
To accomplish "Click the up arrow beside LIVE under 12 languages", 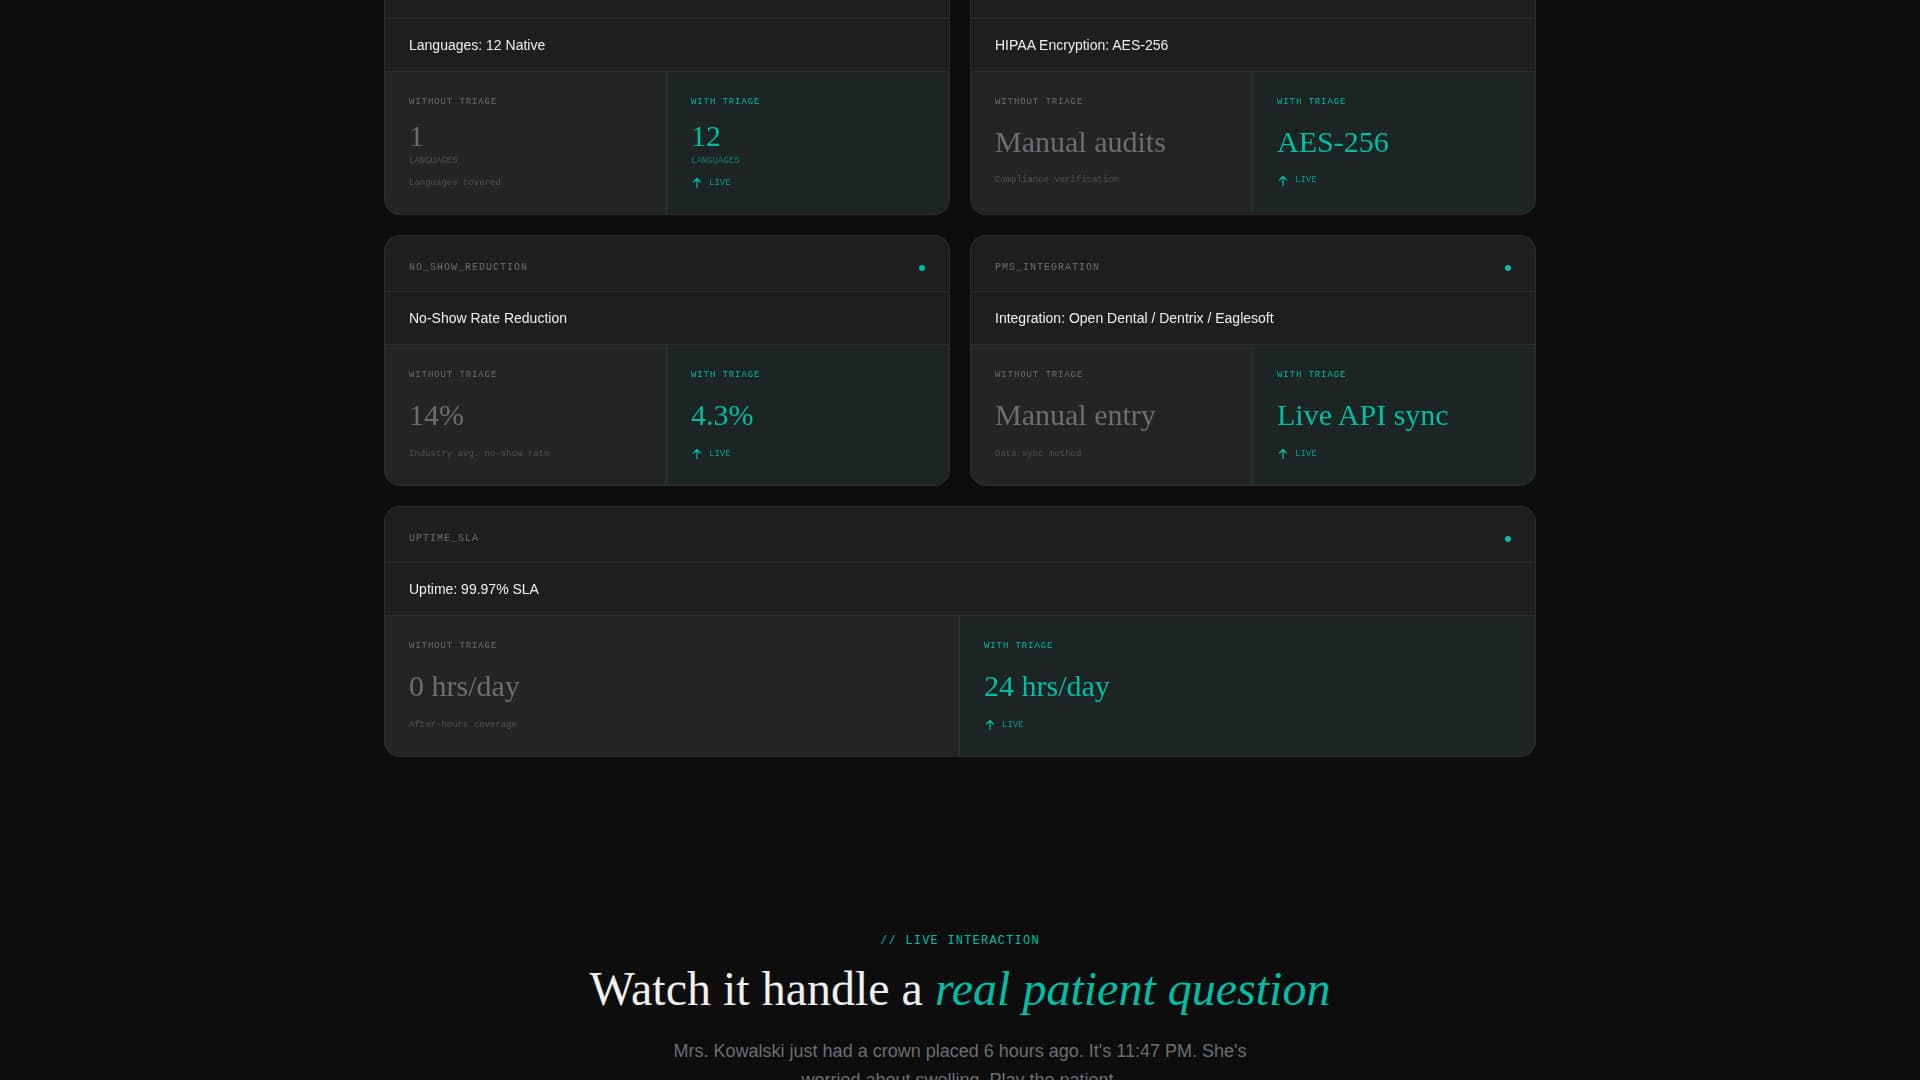I will (697, 183).
